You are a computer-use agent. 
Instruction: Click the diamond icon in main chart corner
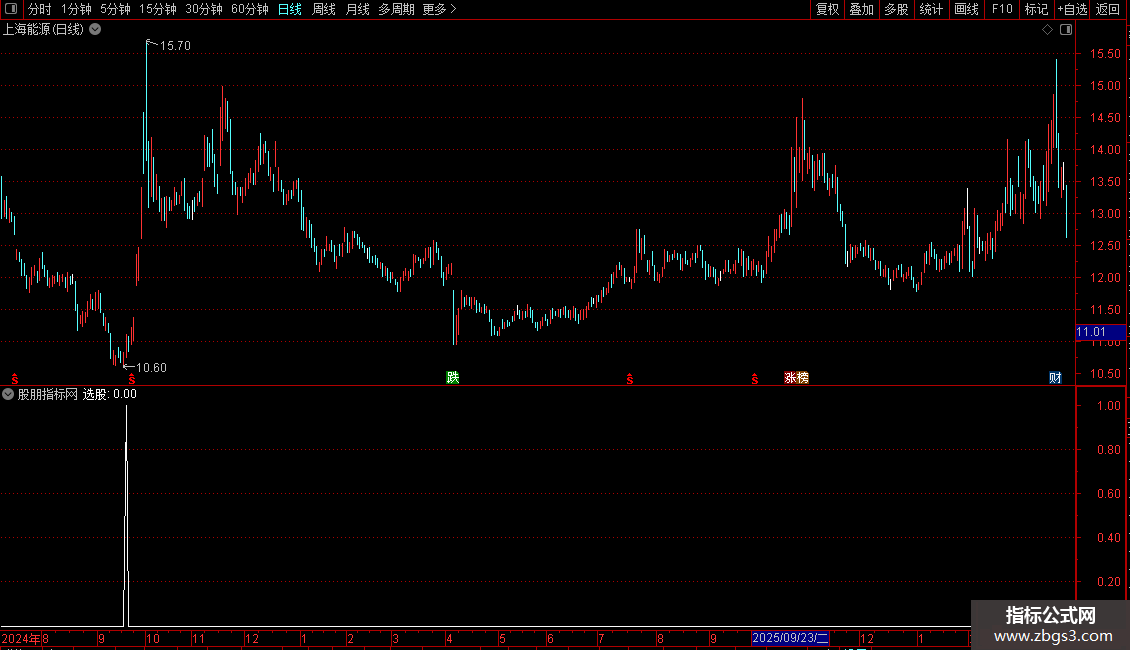(1048, 30)
